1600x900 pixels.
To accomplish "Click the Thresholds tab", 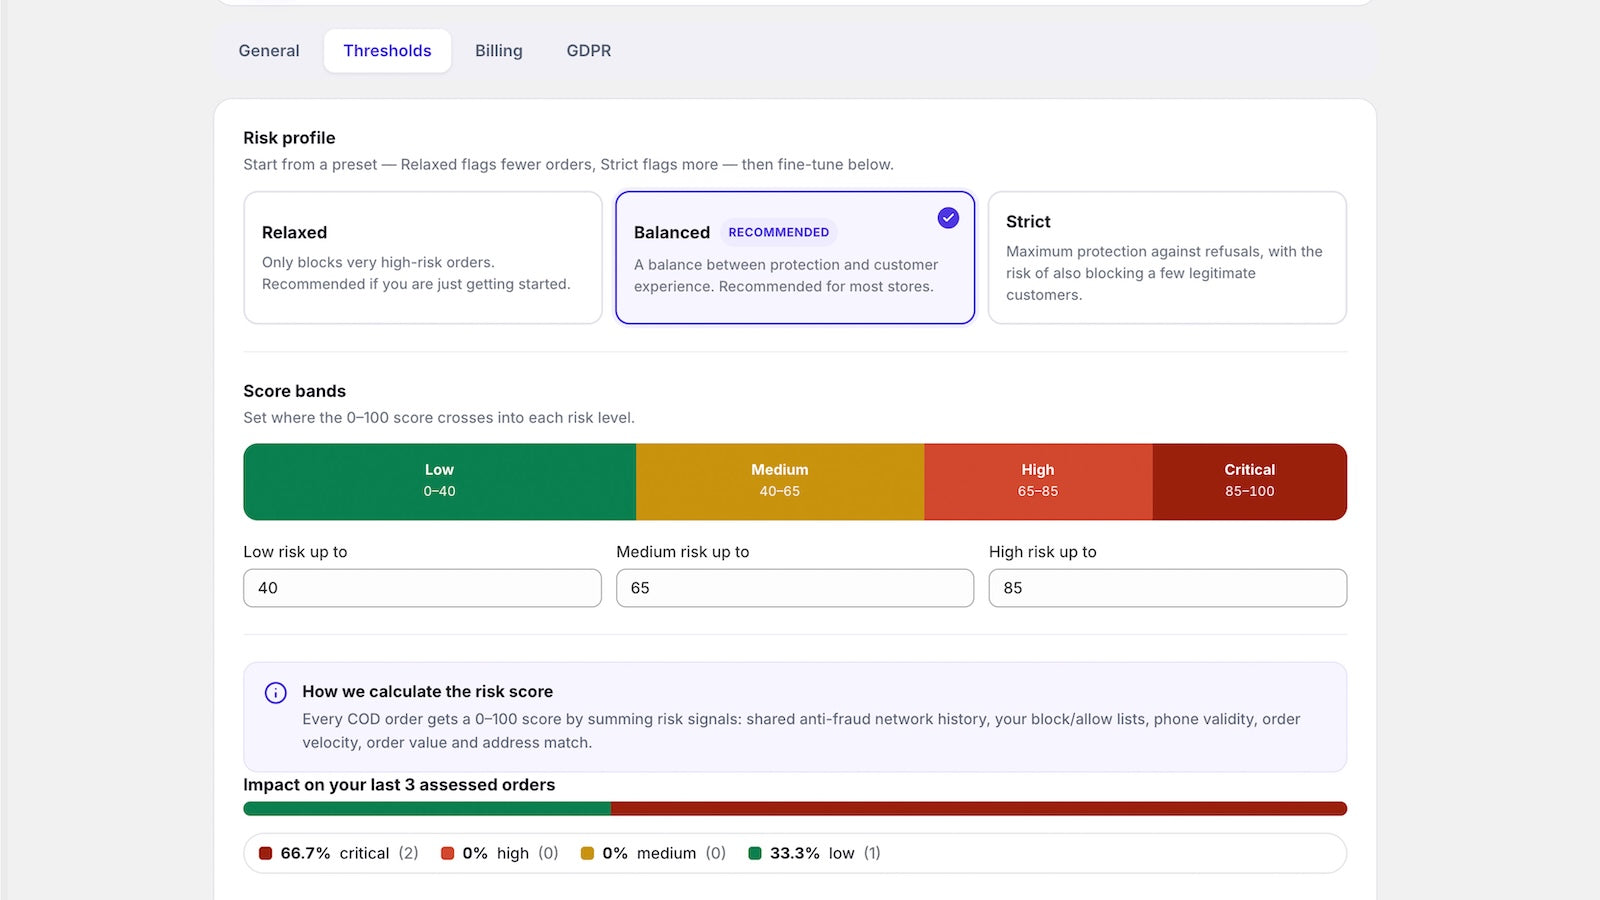I will coord(387,51).
